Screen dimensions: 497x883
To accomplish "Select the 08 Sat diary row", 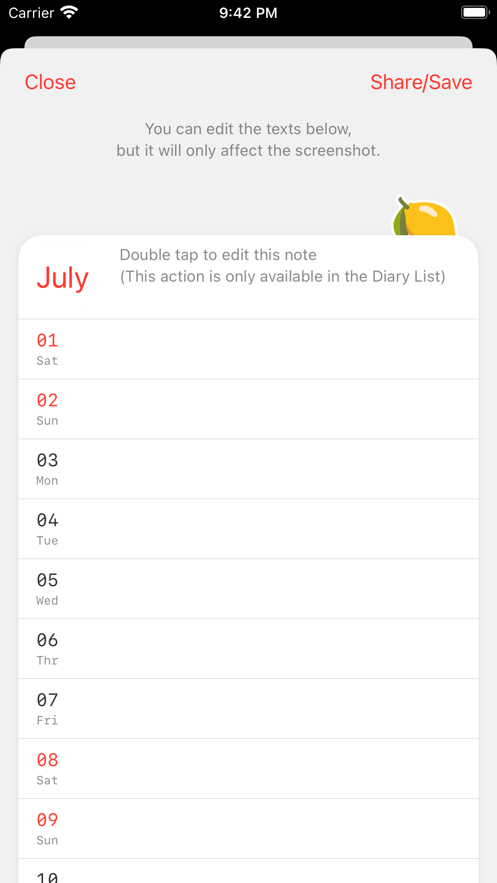I will (x=248, y=769).
